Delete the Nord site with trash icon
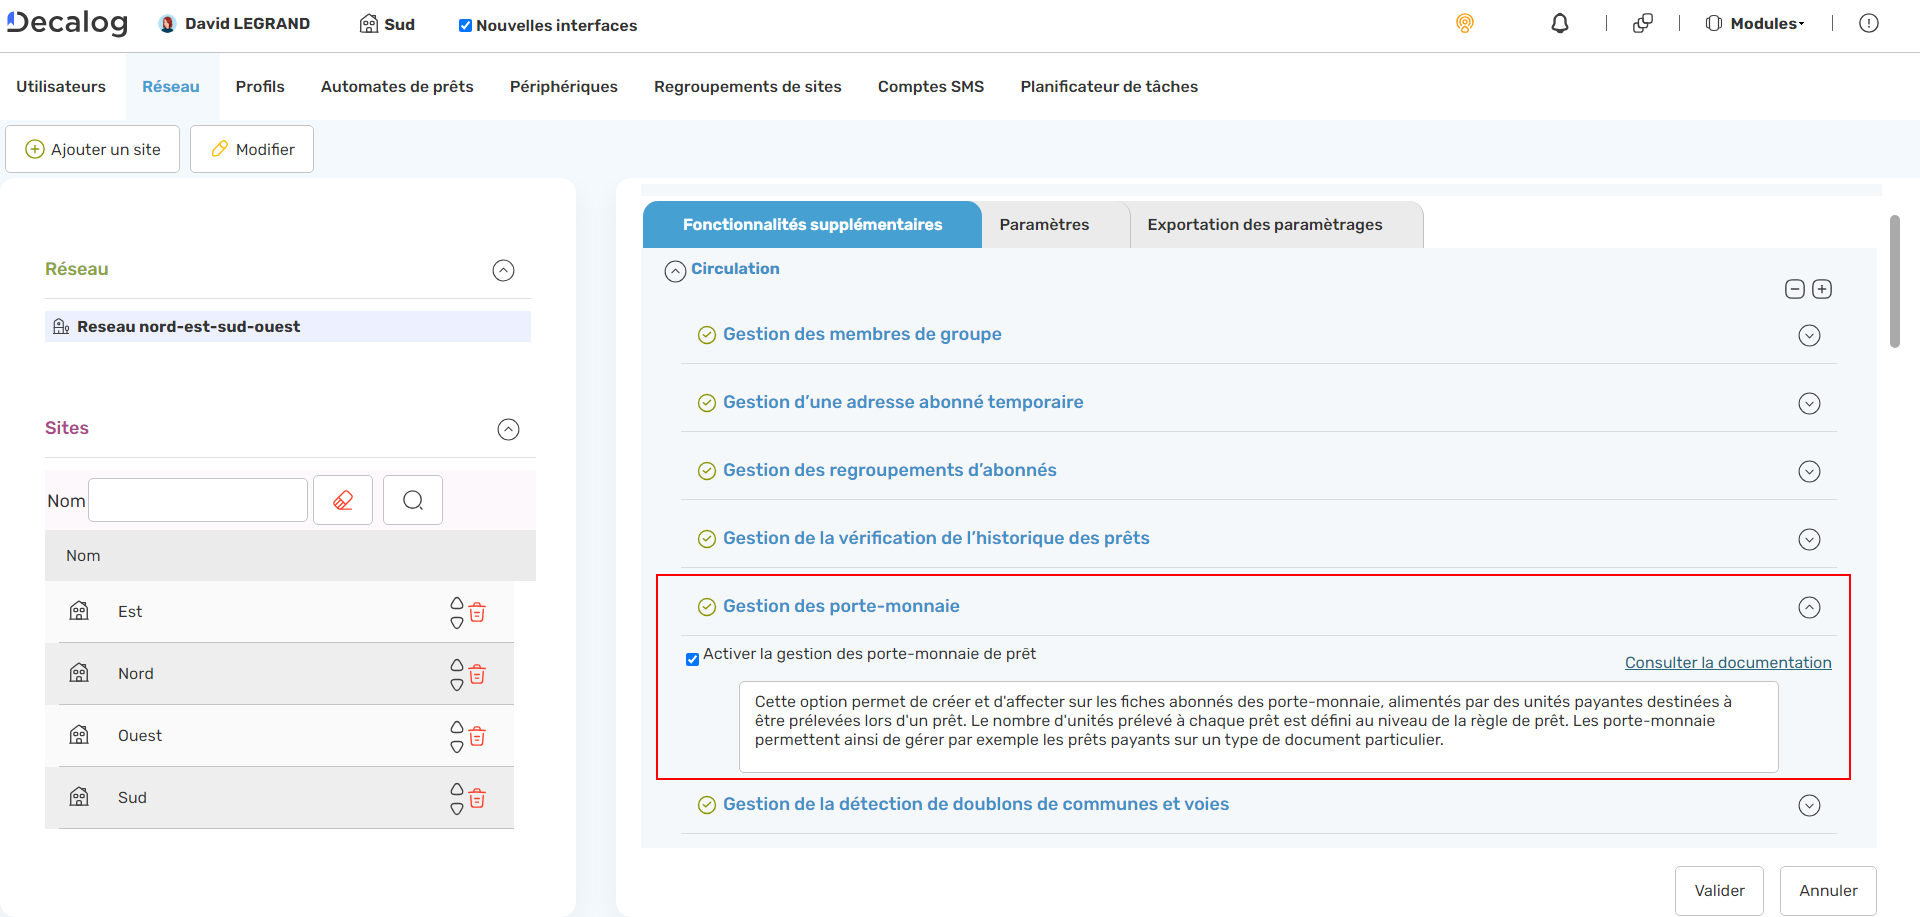1920x917 pixels. point(478,674)
